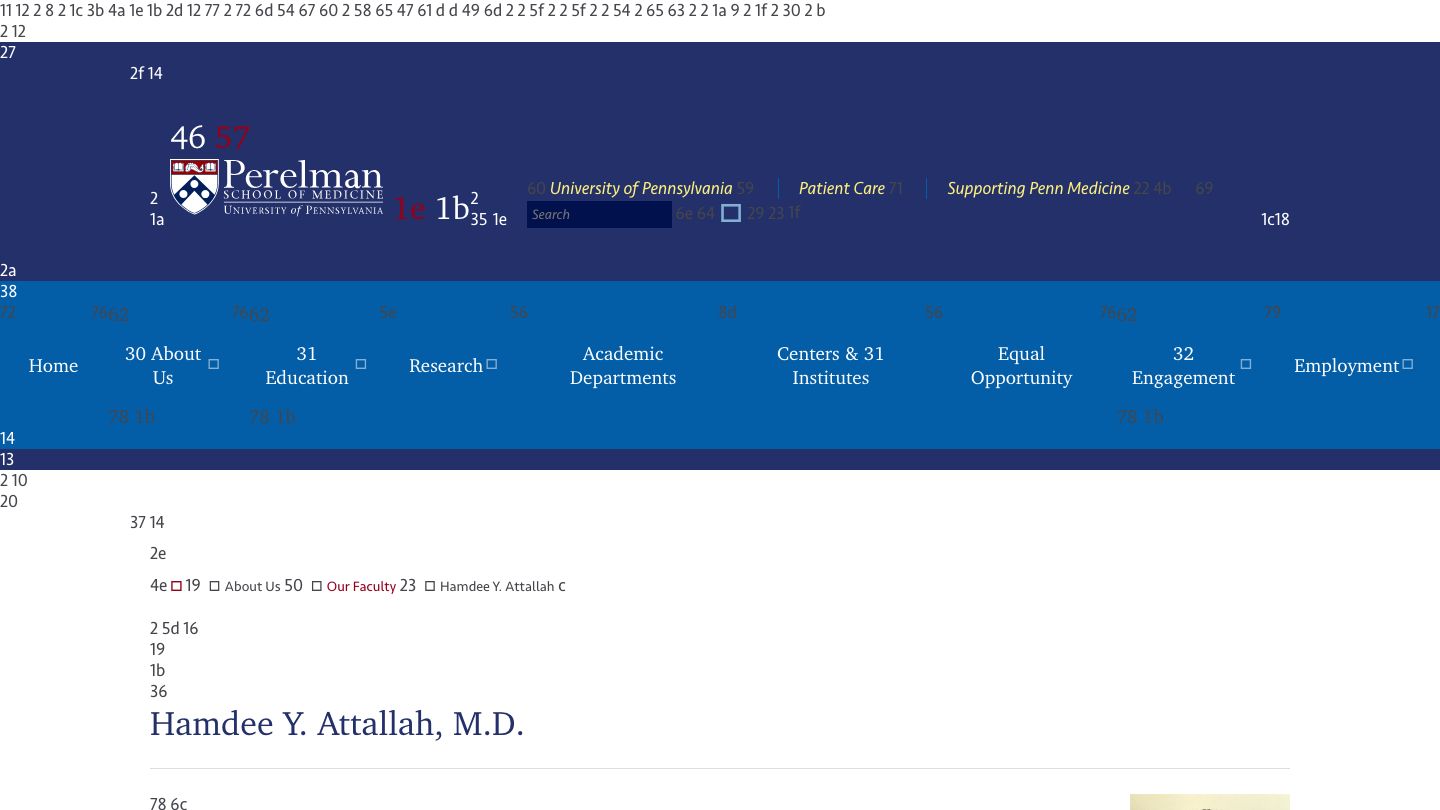The image size is (1440, 810).
Task: Visit the Supporting Penn Medicine link
Action: click(x=1037, y=189)
